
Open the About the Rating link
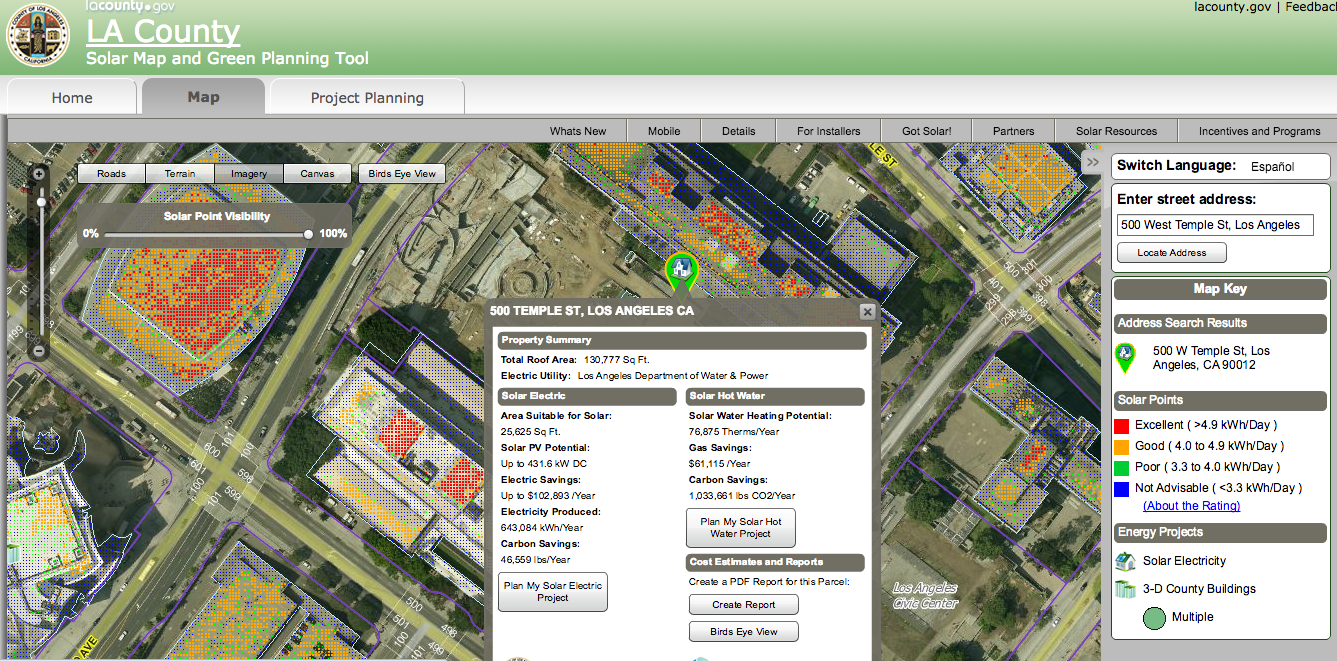click(1191, 506)
